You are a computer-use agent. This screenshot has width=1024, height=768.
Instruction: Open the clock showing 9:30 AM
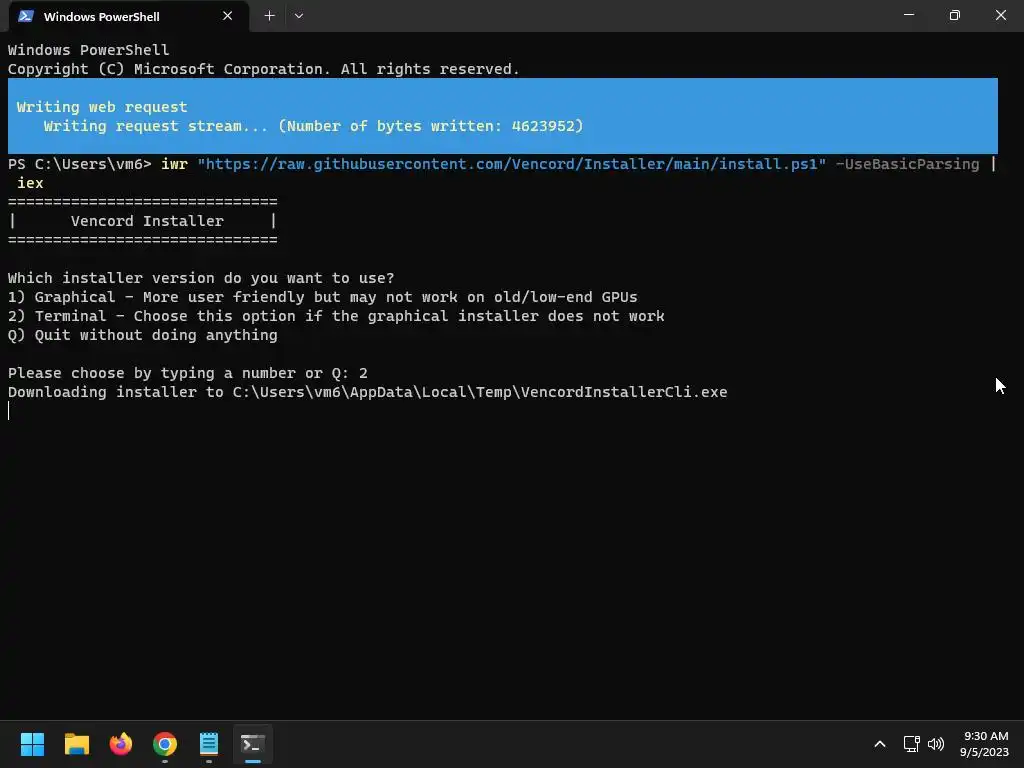coord(985,744)
